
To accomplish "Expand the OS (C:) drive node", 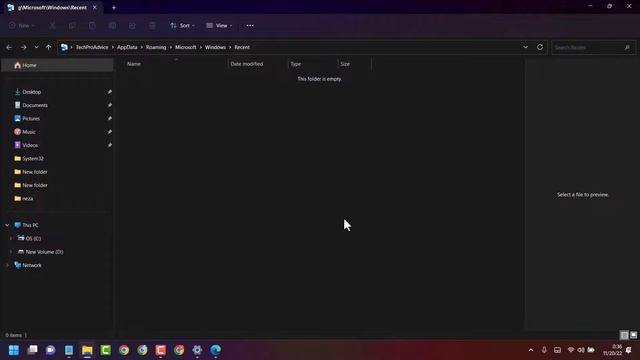I will click(x=11, y=238).
